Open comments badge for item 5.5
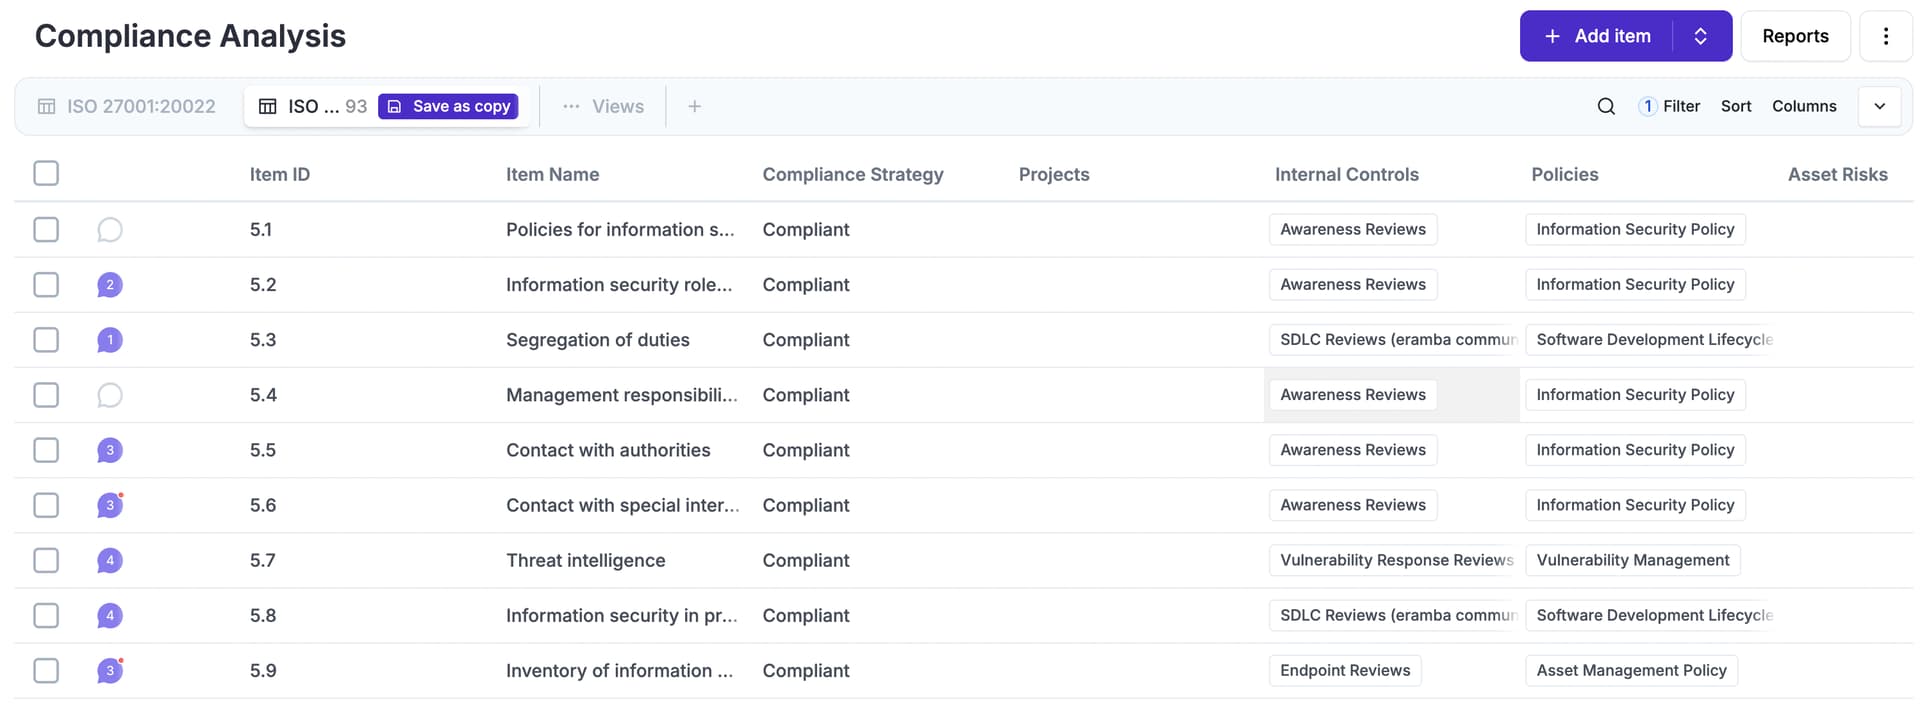 (x=110, y=450)
